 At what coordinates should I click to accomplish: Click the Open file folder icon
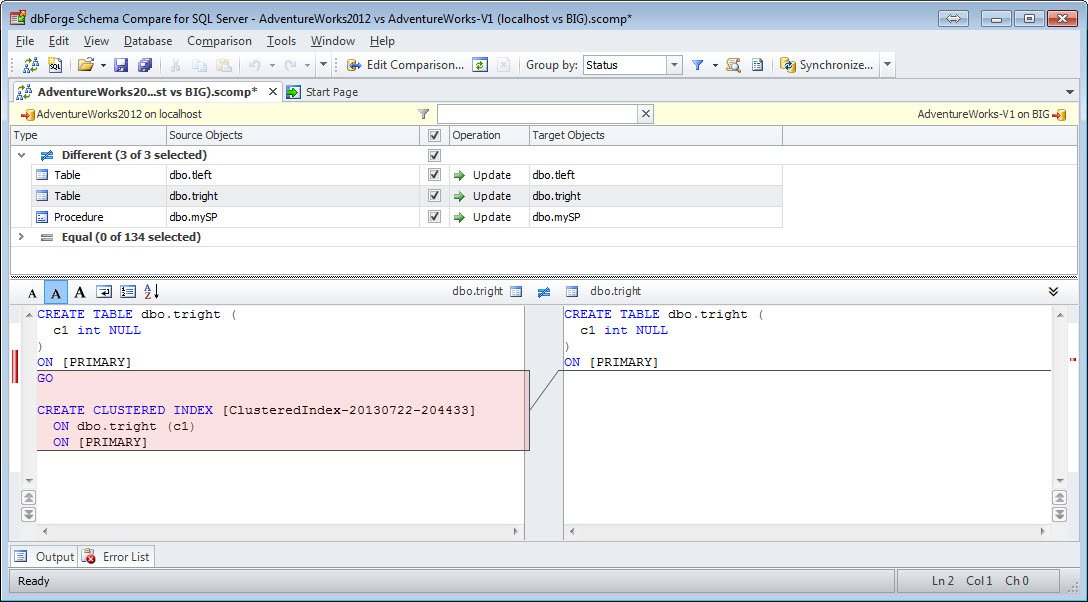(85, 65)
